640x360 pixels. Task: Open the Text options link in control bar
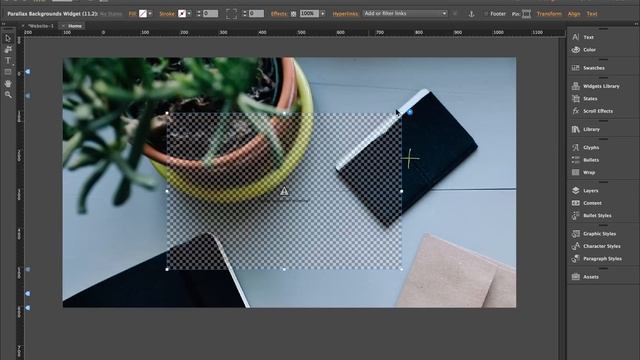tap(592, 14)
